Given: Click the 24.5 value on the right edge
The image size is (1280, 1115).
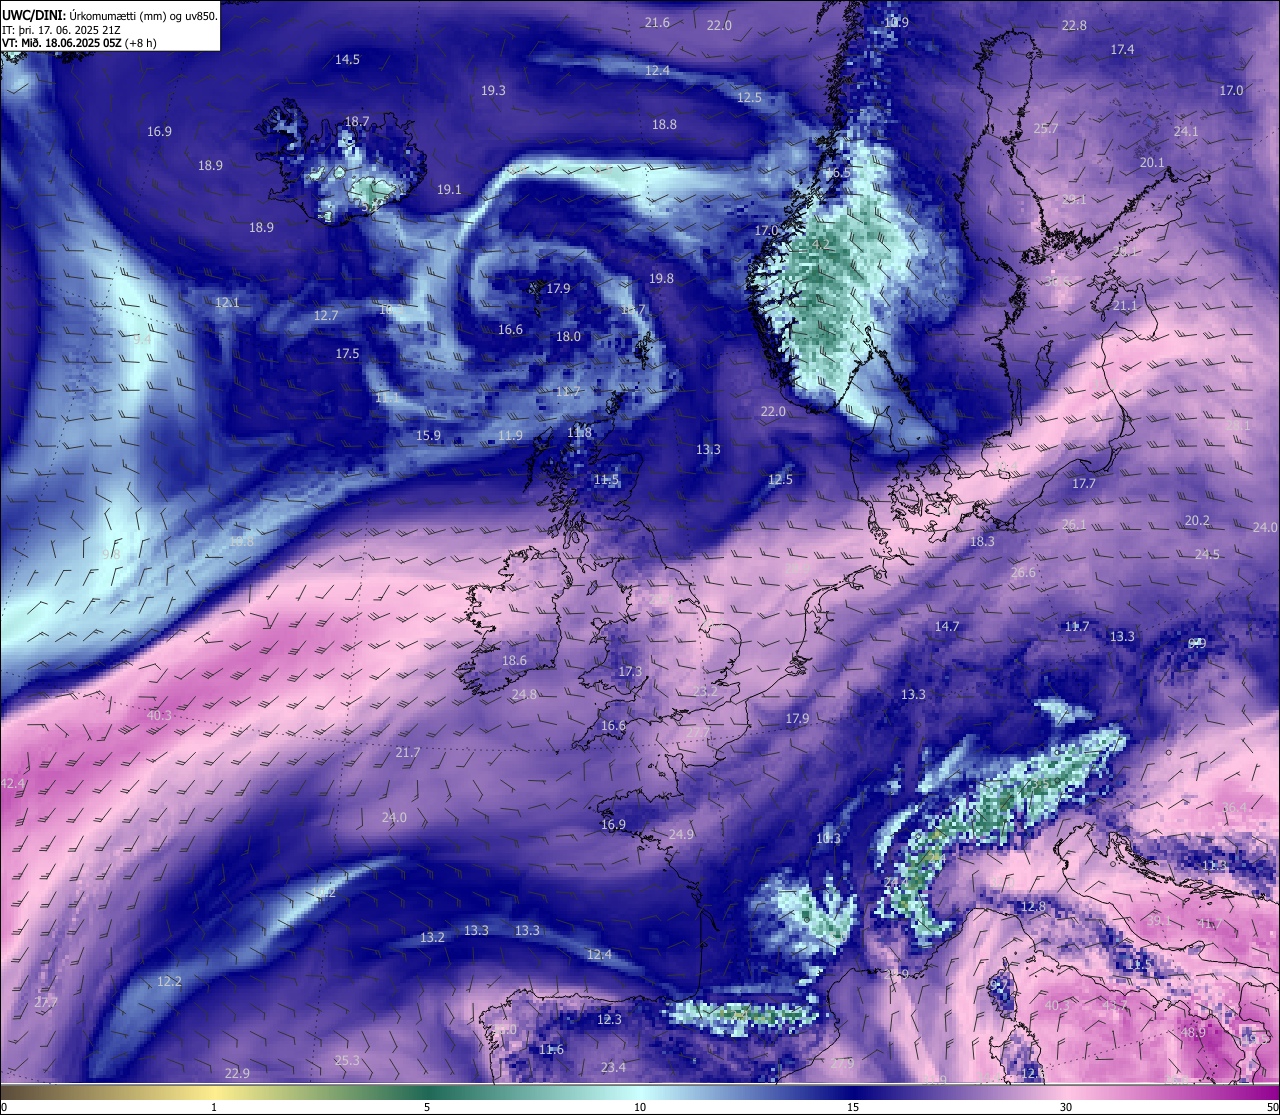Looking at the screenshot, I should 1207,554.
